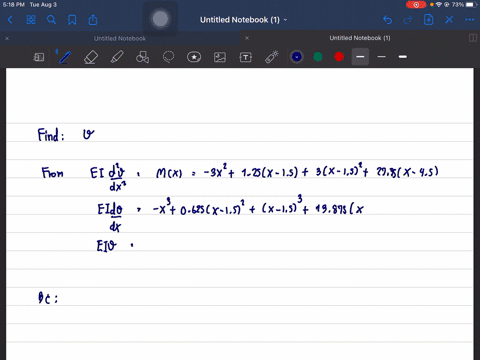This screenshot has width=480, height=360.
Task: Toggle the read-only mode icon
Action: [39, 57]
